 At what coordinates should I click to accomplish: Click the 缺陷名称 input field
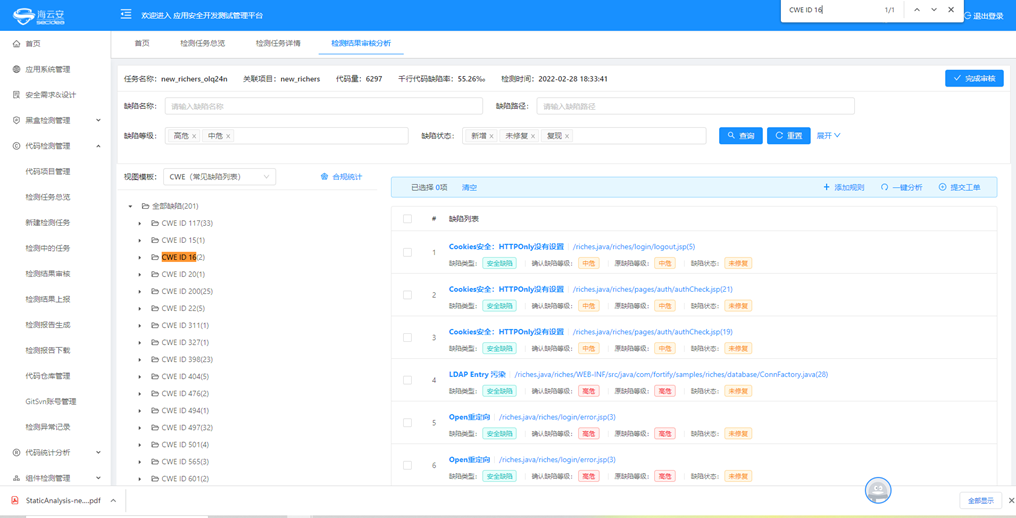[323, 106]
